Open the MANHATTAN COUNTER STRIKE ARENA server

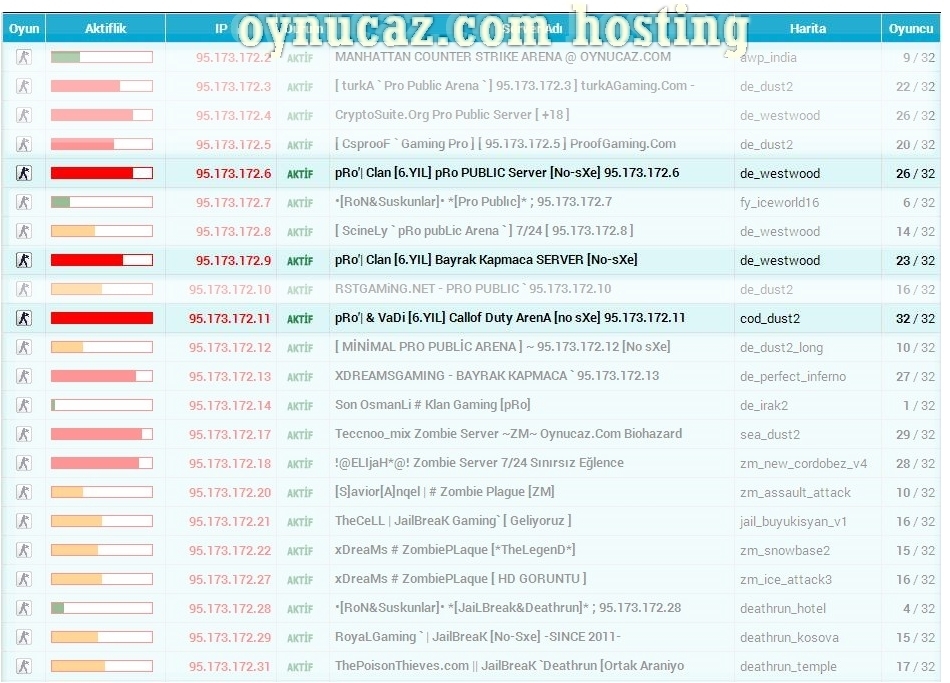click(x=503, y=57)
